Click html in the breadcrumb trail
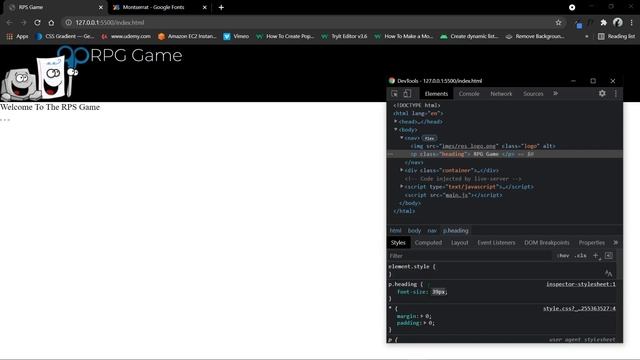 395,230
